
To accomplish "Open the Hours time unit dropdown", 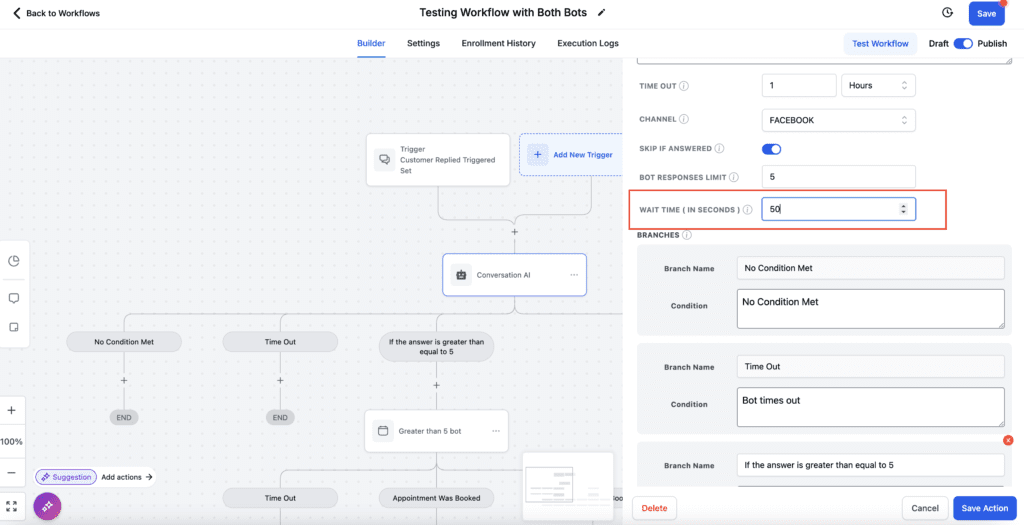I will tap(878, 86).
